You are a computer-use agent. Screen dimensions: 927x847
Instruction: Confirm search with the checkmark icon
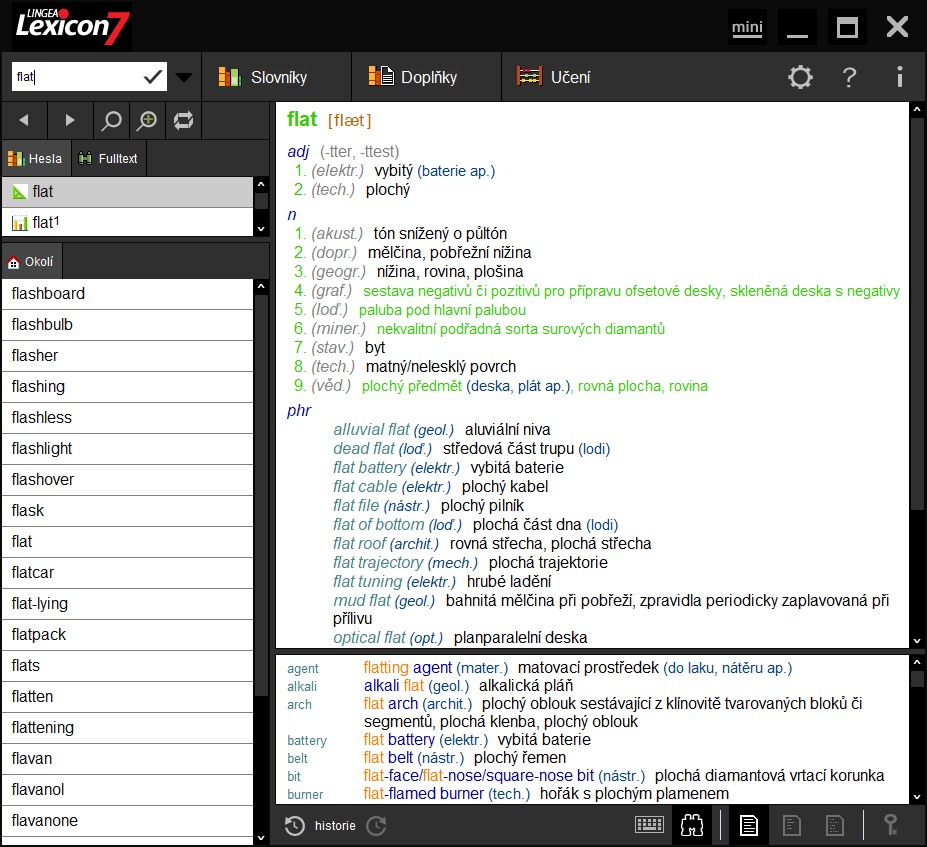pos(153,77)
